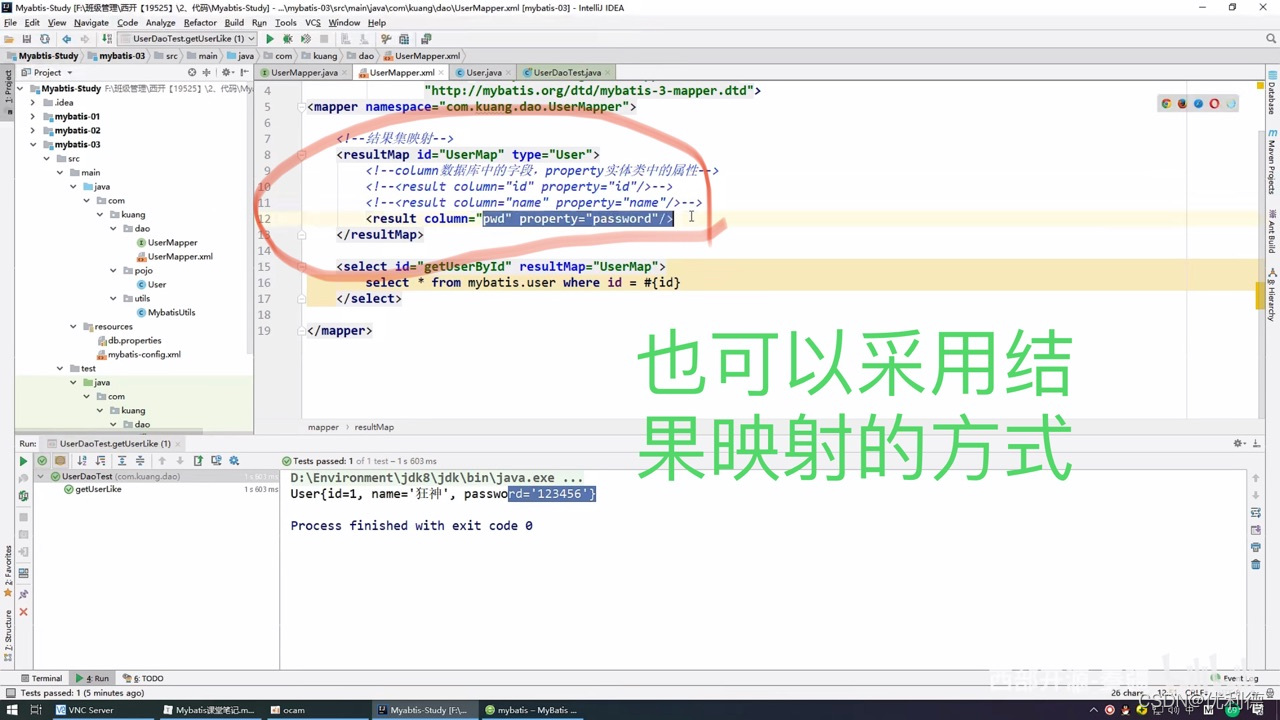Synchronize project with the refresh toolbar icon
Viewport: 1280px width, 720px height.
[45, 39]
